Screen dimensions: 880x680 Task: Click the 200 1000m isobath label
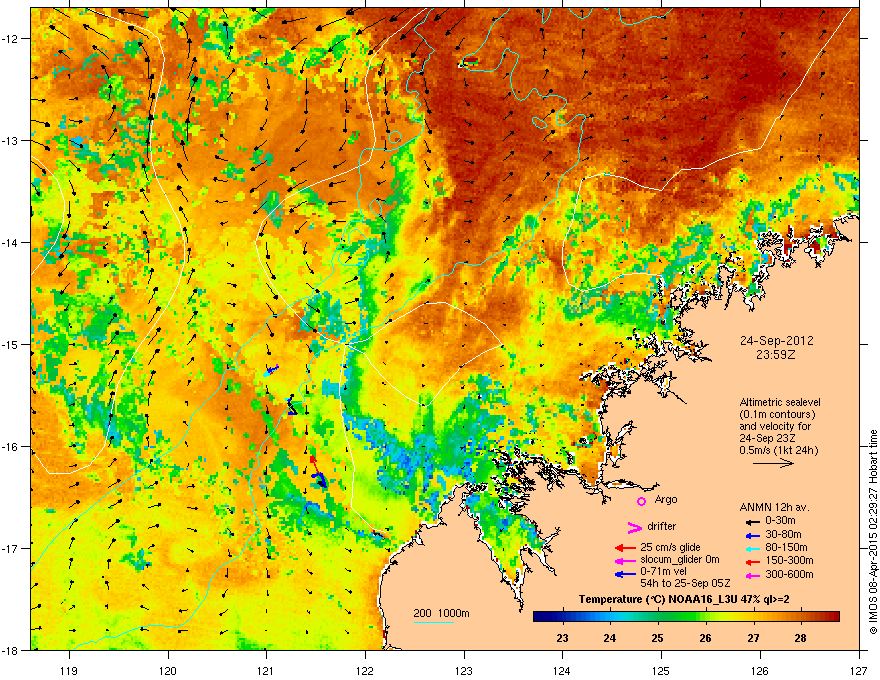[441, 613]
